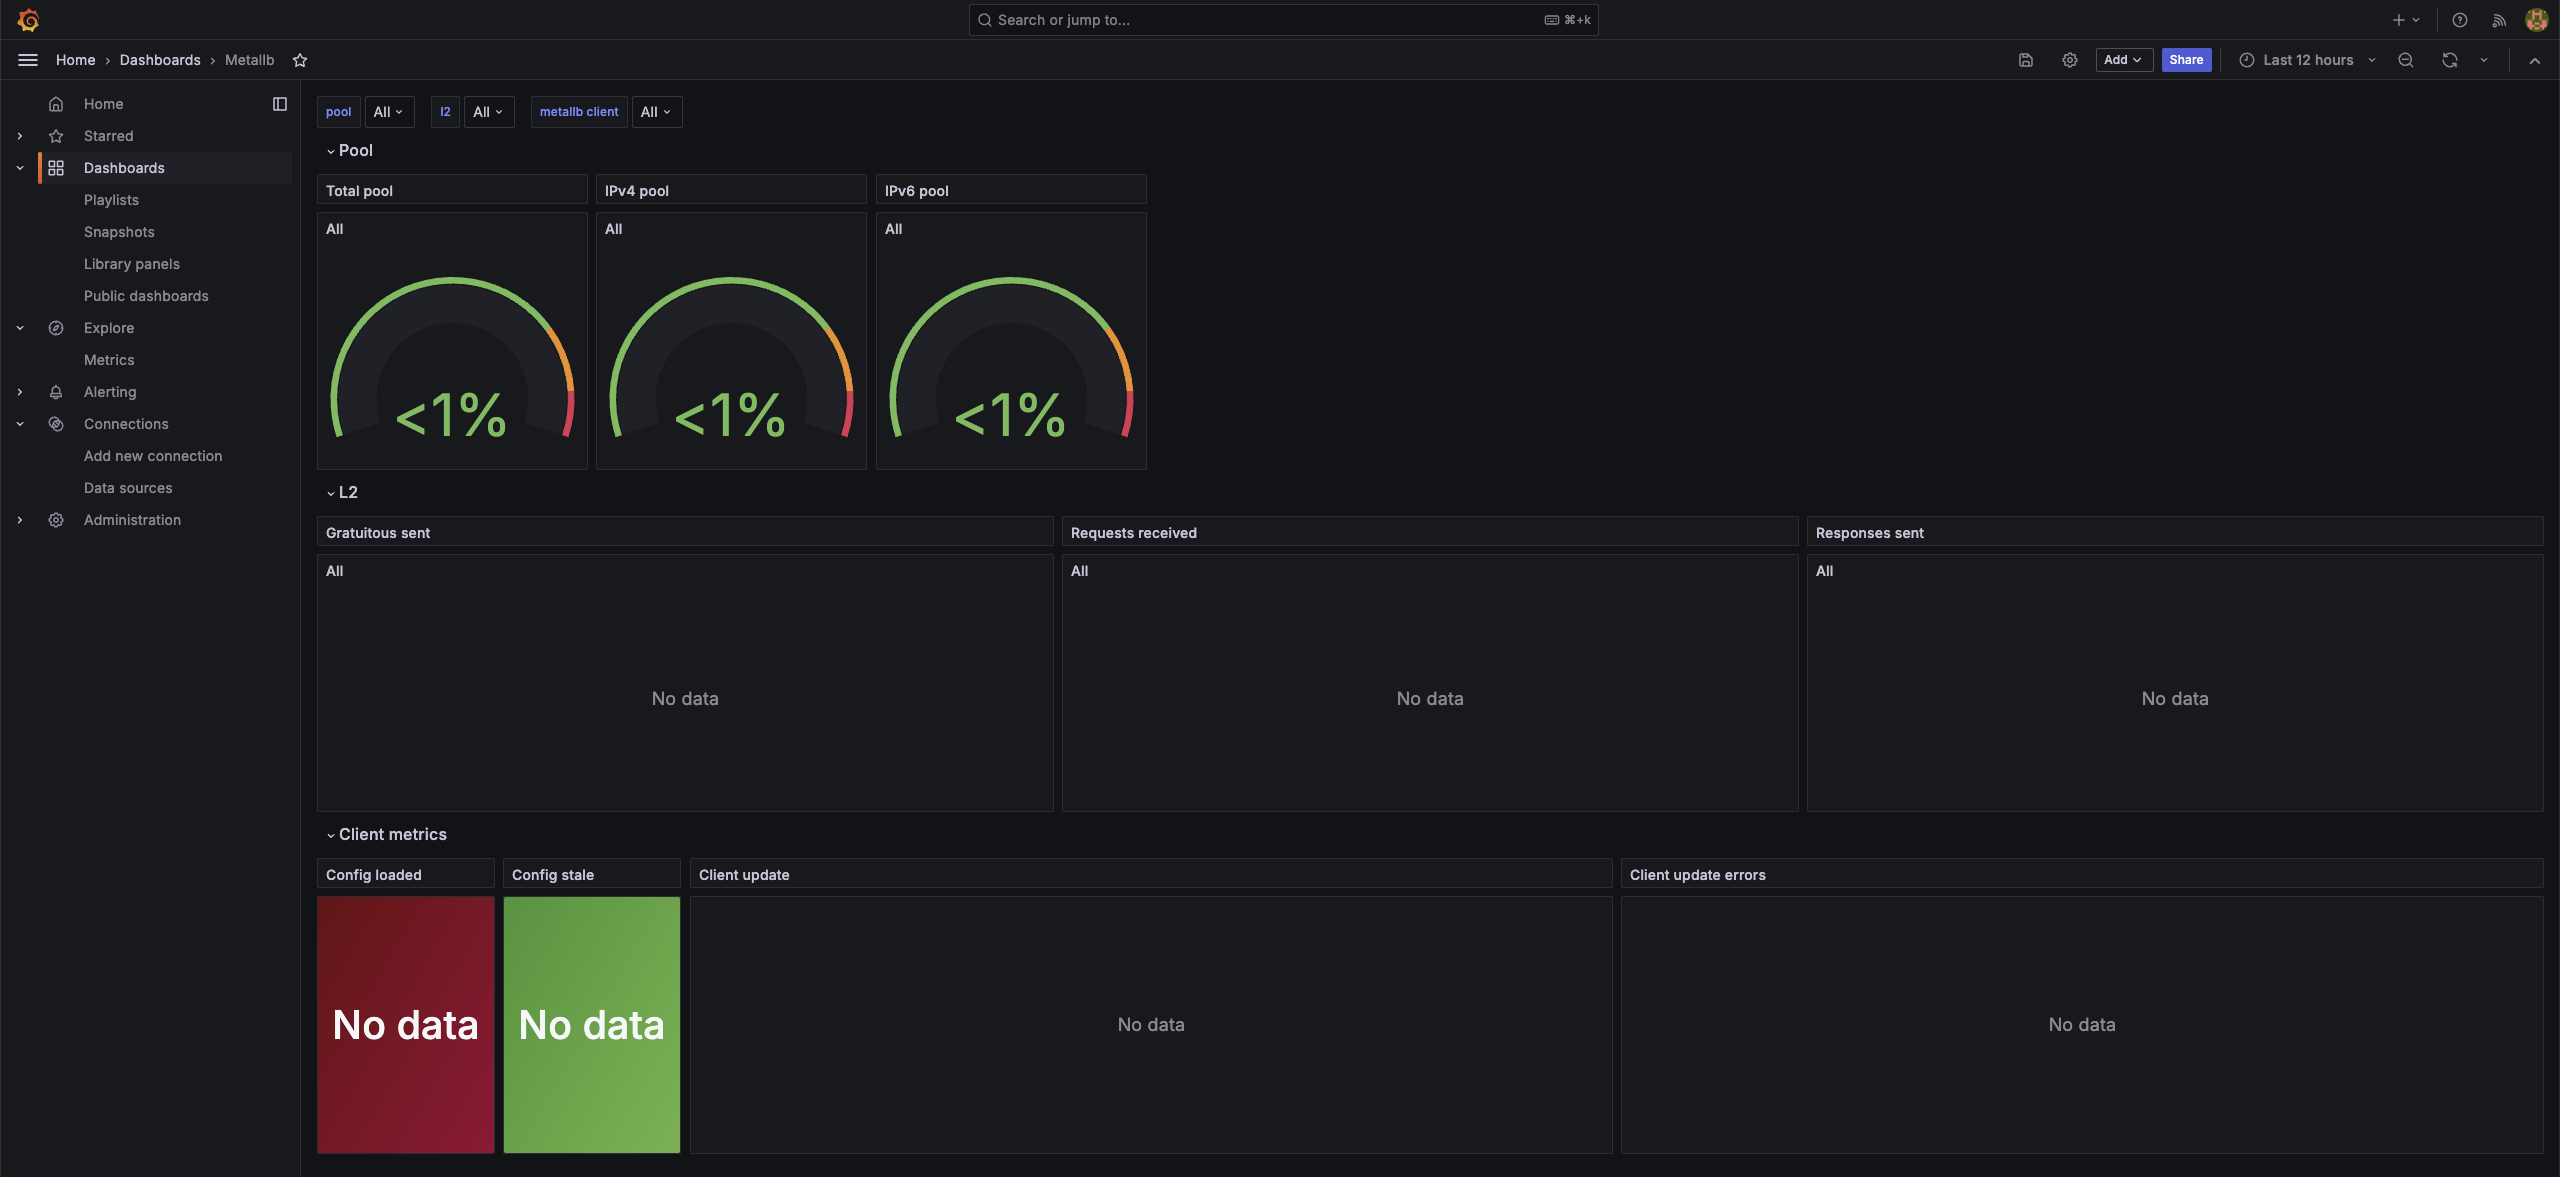Open Last 12 hours time picker
This screenshot has width=2560, height=1177.
click(2307, 60)
